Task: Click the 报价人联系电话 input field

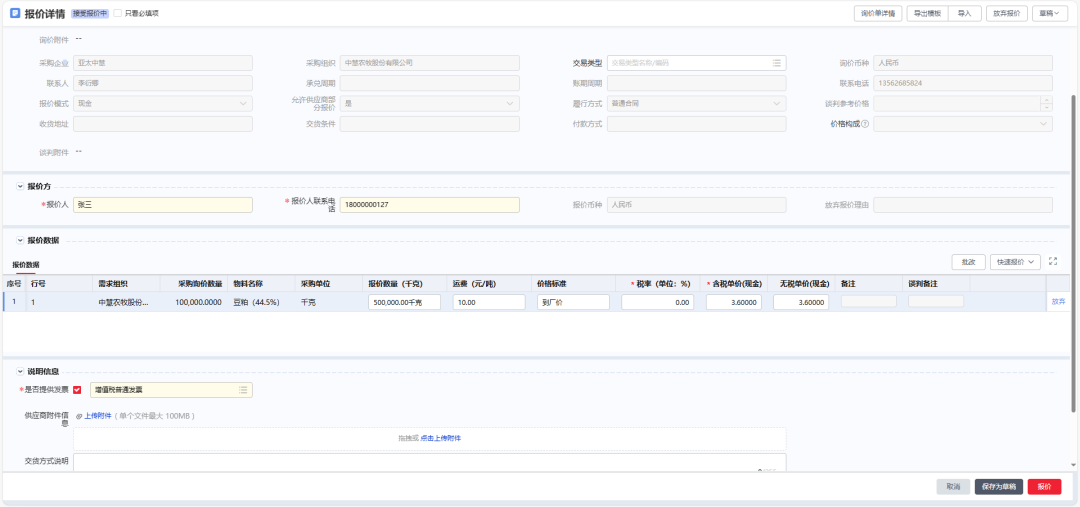Action: click(430, 205)
